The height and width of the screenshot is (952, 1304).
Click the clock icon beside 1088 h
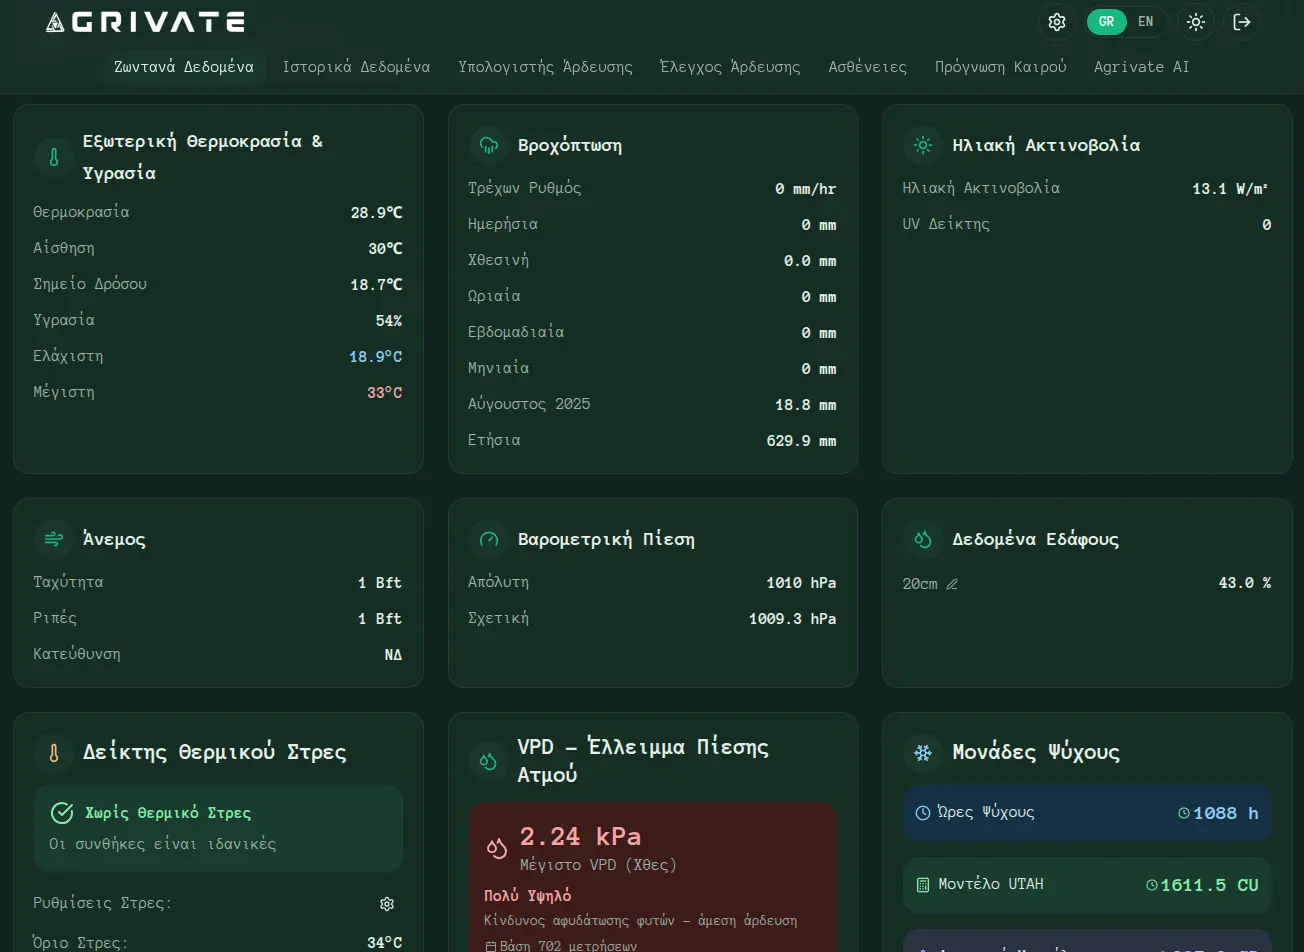click(1185, 814)
